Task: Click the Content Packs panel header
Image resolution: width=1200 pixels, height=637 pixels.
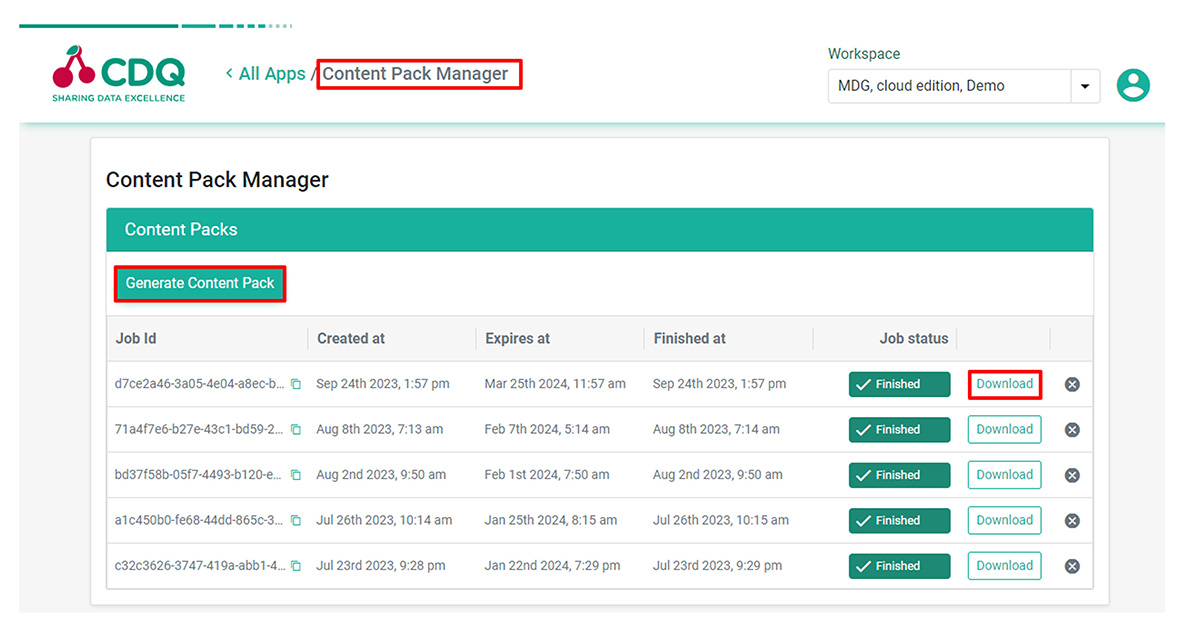Action: [x=600, y=230]
